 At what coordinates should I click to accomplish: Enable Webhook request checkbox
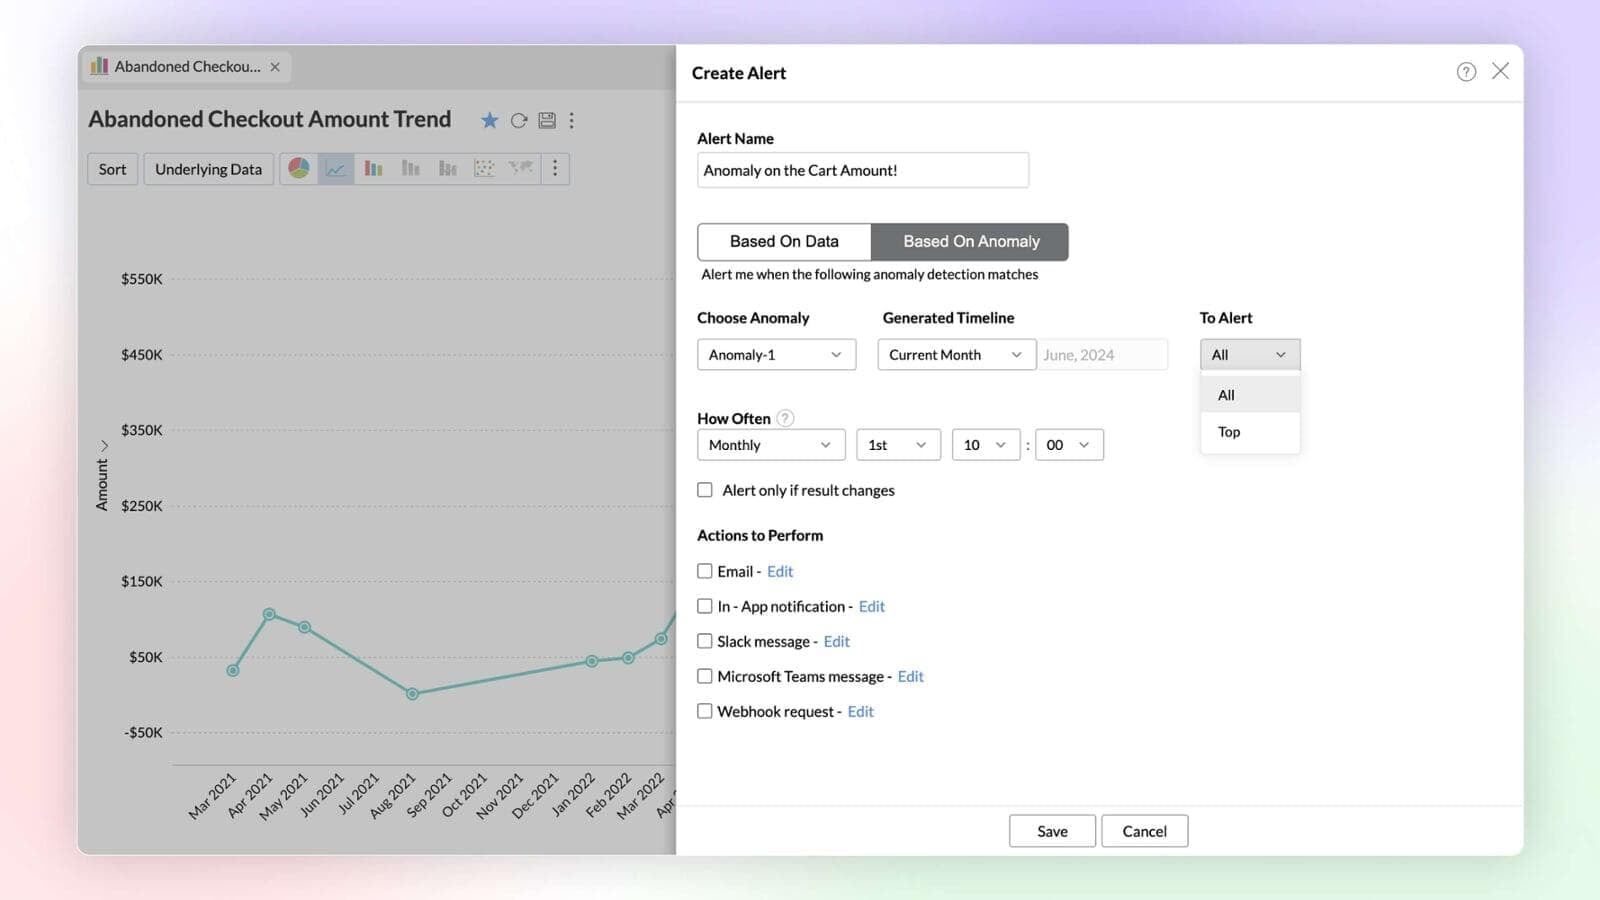point(705,711)
